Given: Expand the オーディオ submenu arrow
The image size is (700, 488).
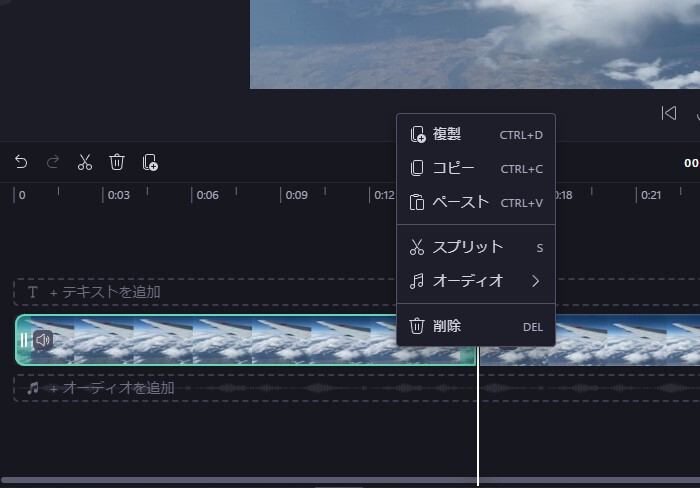Looking at the screenshot, I should [x=536, y=281].
